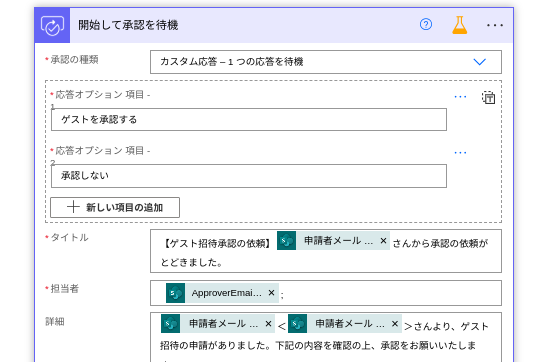Open help for this approval action
The width and height of the screenshot is (549, 362).
click(x=426, y=25)
